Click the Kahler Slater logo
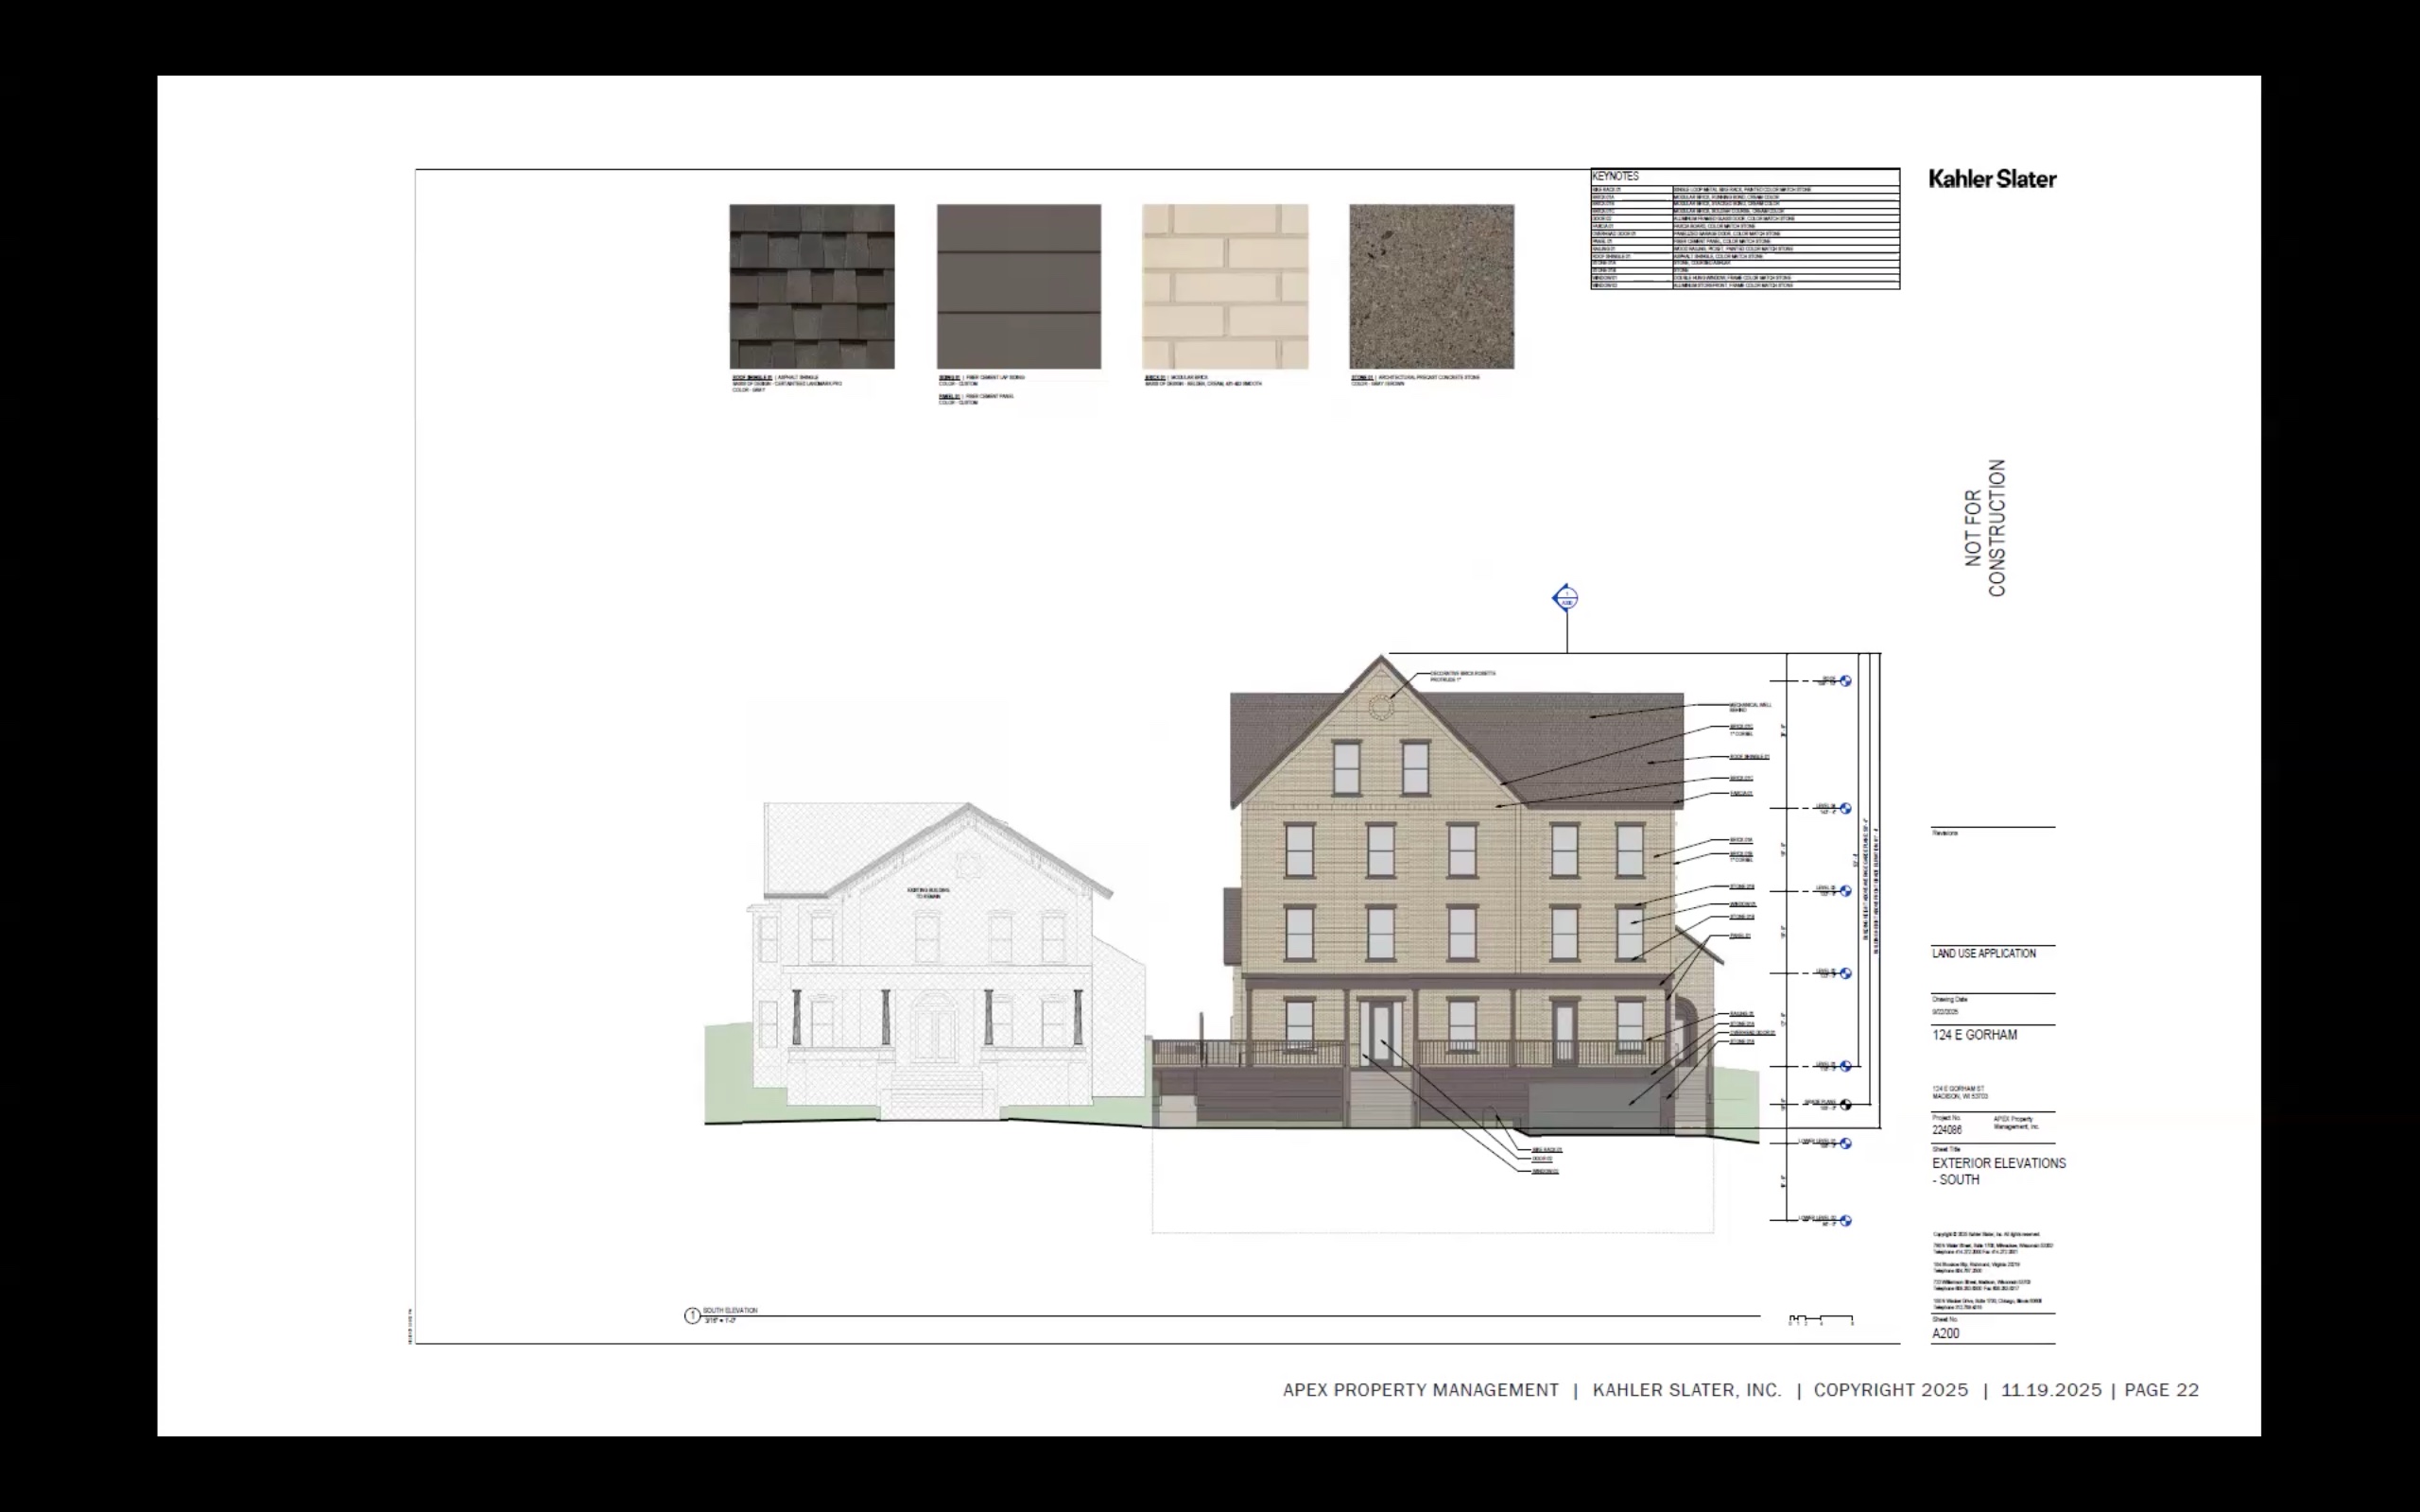The height and width of the screenshot is (1512, 2420). pyautogui.click(x=1992, y=179)
